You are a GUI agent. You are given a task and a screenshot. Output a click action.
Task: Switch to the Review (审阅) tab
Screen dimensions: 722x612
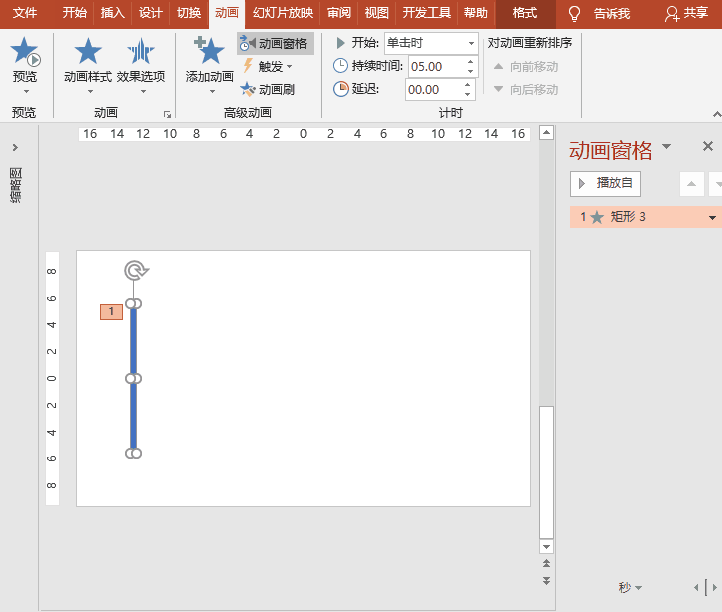tap(339, 13)
